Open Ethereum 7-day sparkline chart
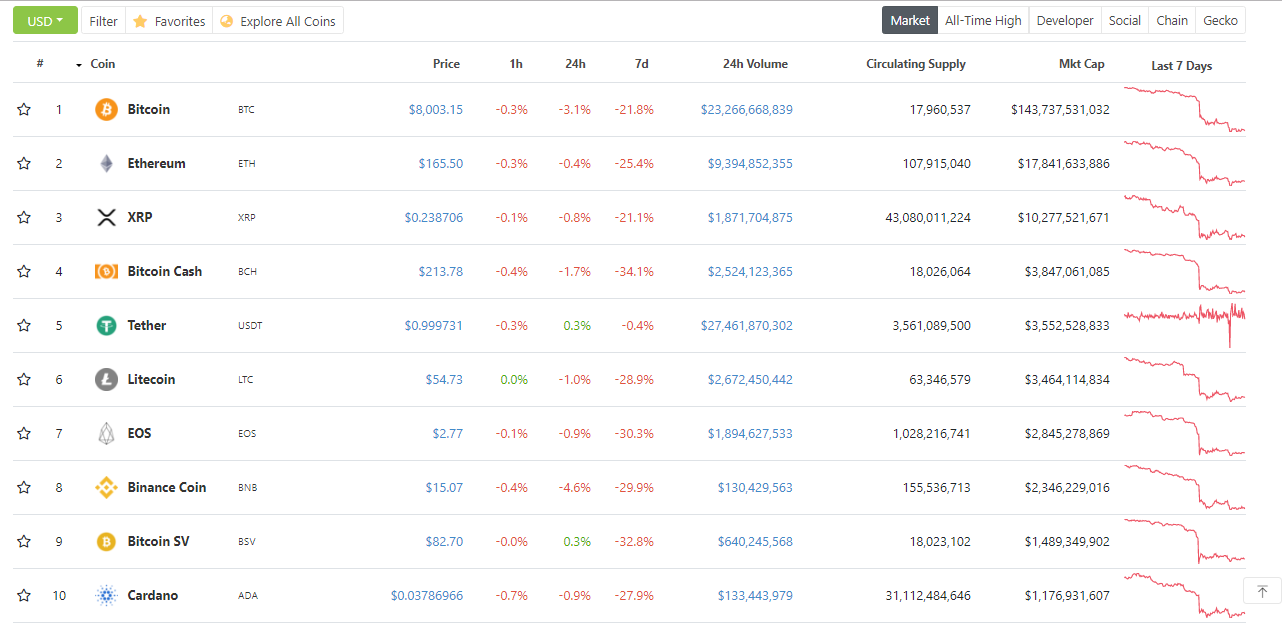This screenshot has height=624, width=1282. (1185, 164)
